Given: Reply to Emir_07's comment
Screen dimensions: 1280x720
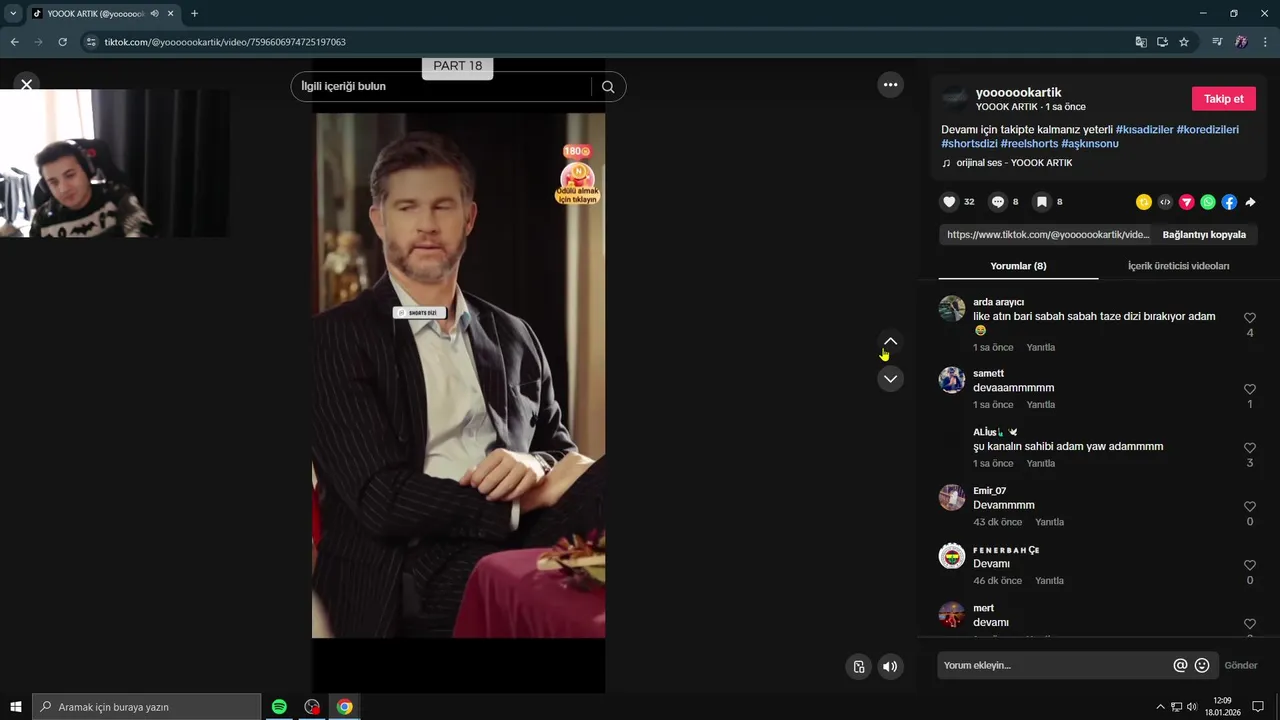Looking at the screenshot, I should coord(1049,522).
